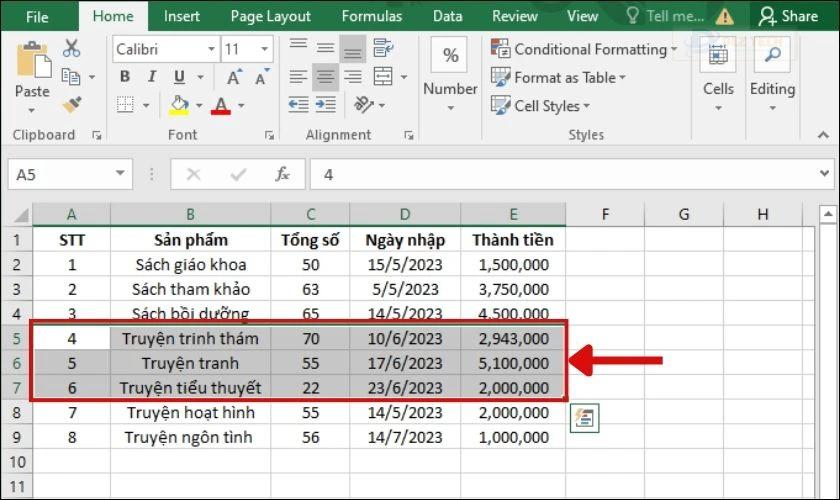The width and height of the screenshot is (840, 500).
Task: Switch to the Page Layout tab
Action: (x=271, y=16)
